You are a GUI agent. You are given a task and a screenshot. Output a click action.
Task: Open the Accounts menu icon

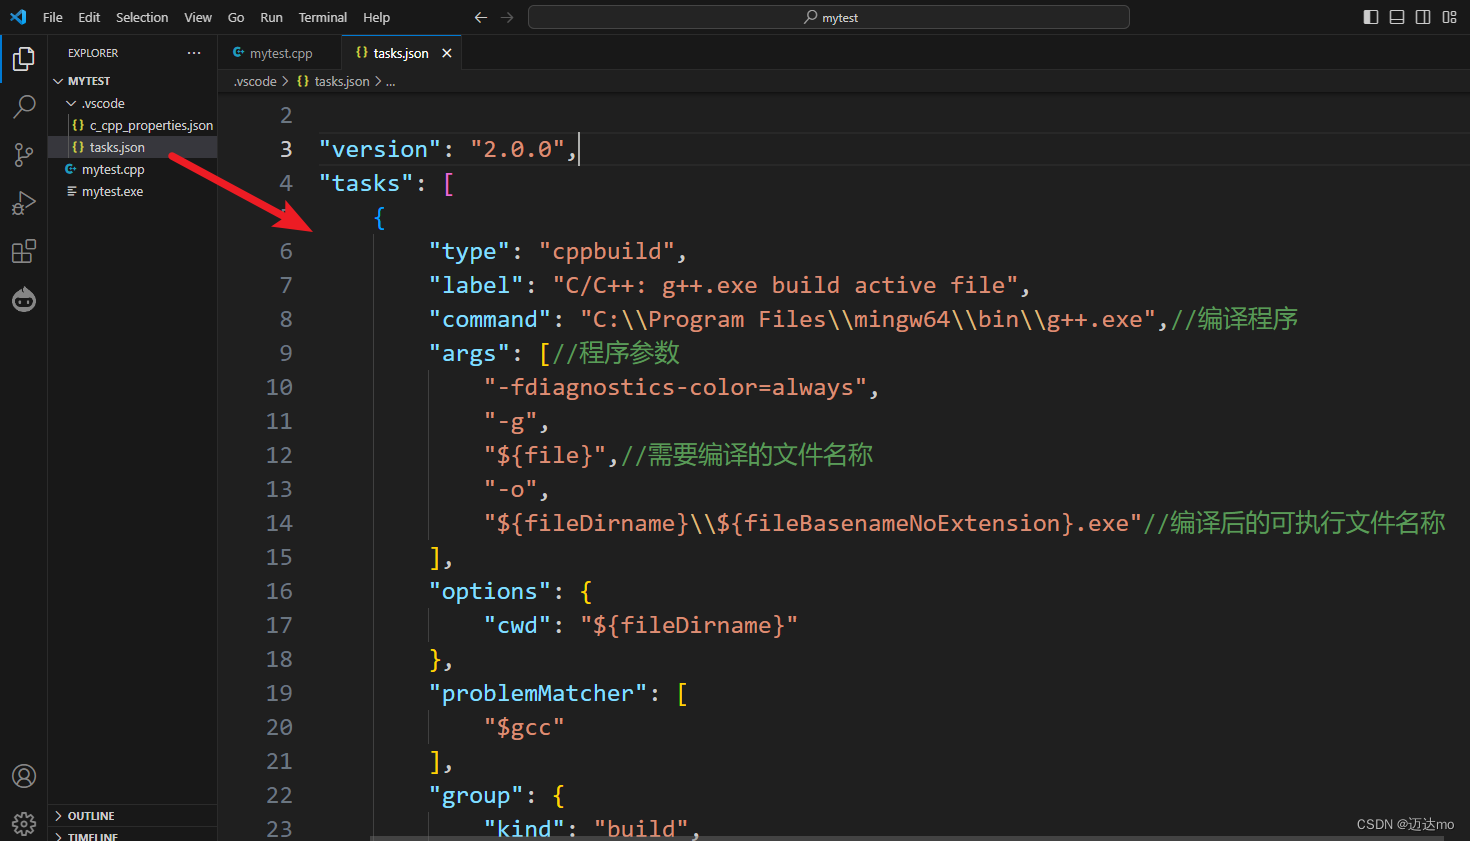pyautogui.click(x=24, y=776)
